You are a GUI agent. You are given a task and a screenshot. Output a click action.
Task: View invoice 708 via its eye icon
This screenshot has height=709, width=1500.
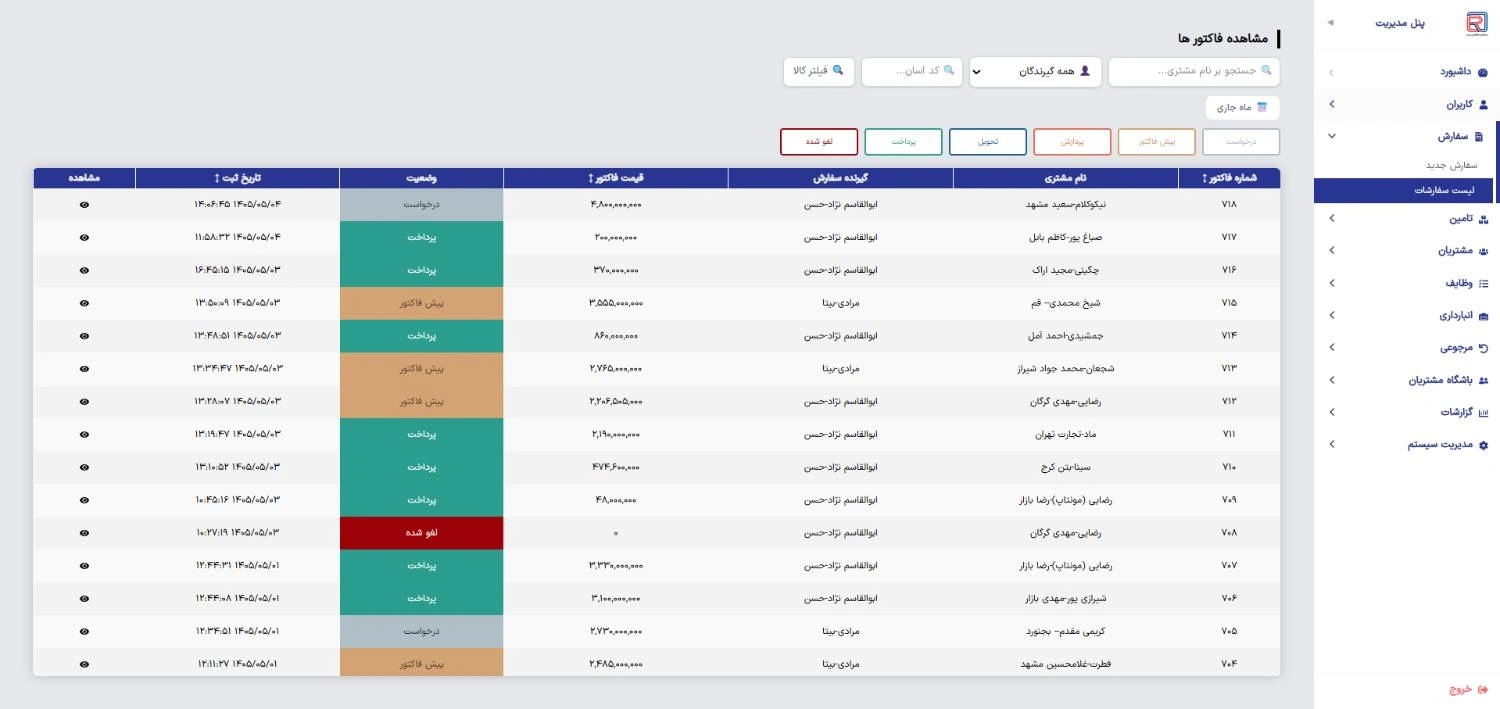[84, 533]
